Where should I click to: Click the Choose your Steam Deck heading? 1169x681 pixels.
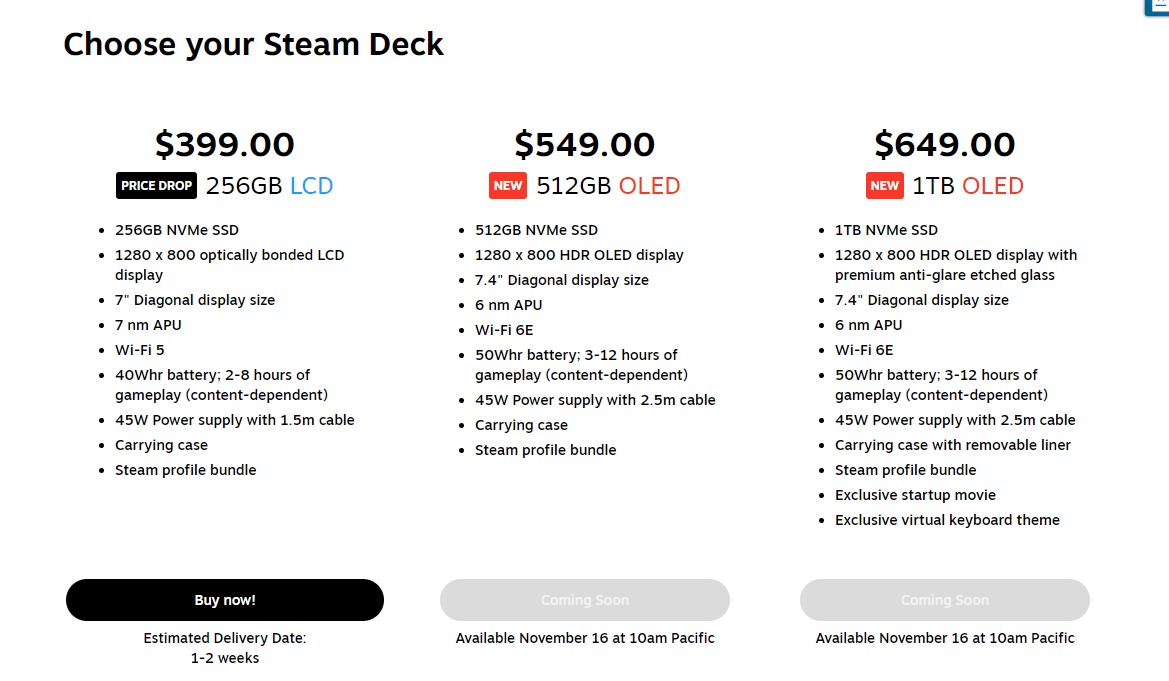[254, 44]
